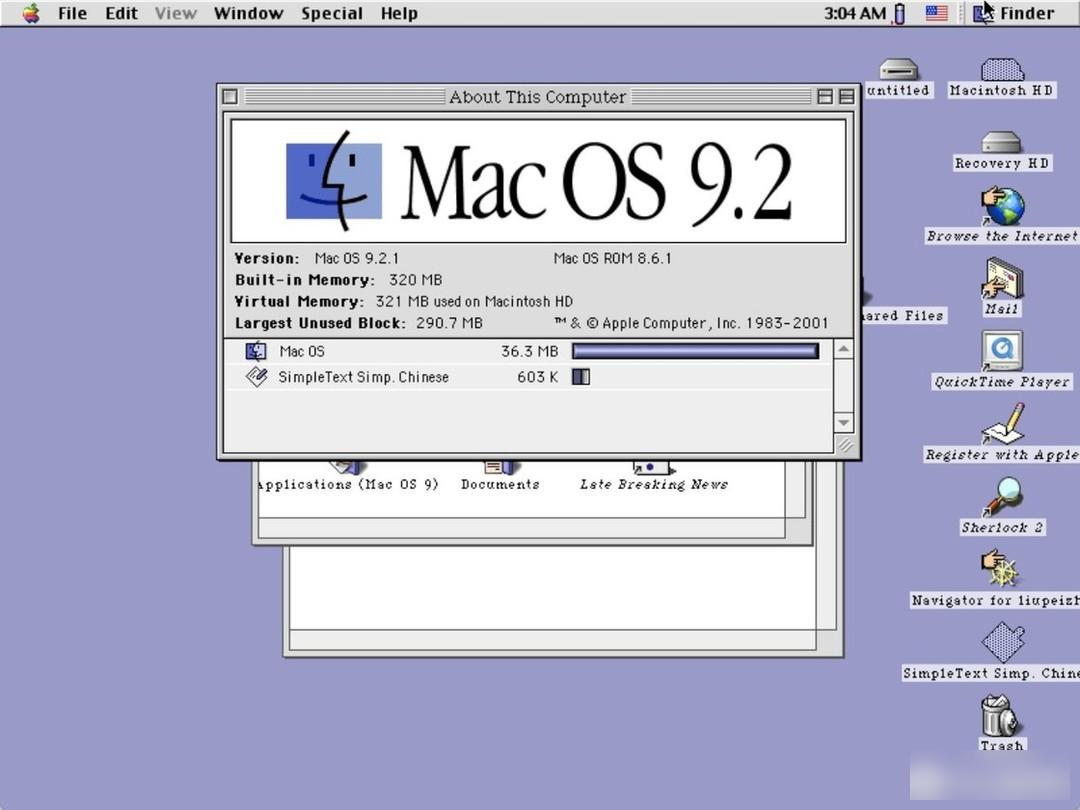The height and width of the screenshot is (810, 1080).
Task: Click the Virtual Memory 321 MB text
Action: (474, 302)
